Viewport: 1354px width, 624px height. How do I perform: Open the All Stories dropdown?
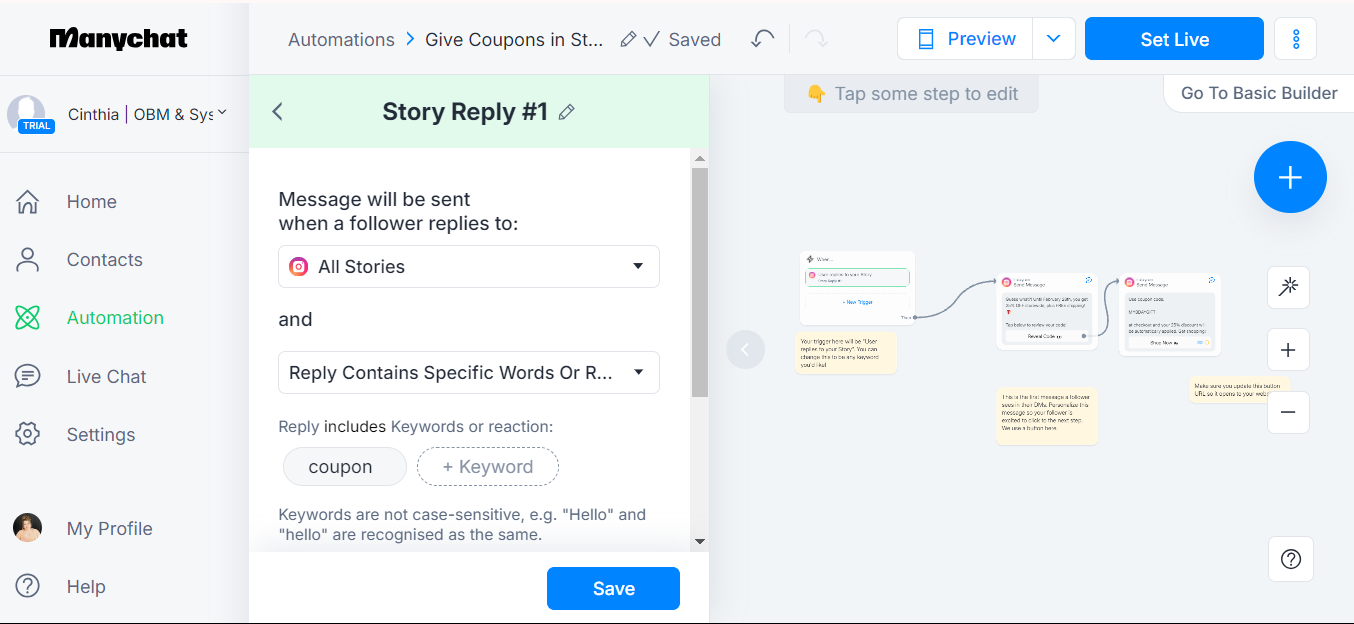click(468, 266)
